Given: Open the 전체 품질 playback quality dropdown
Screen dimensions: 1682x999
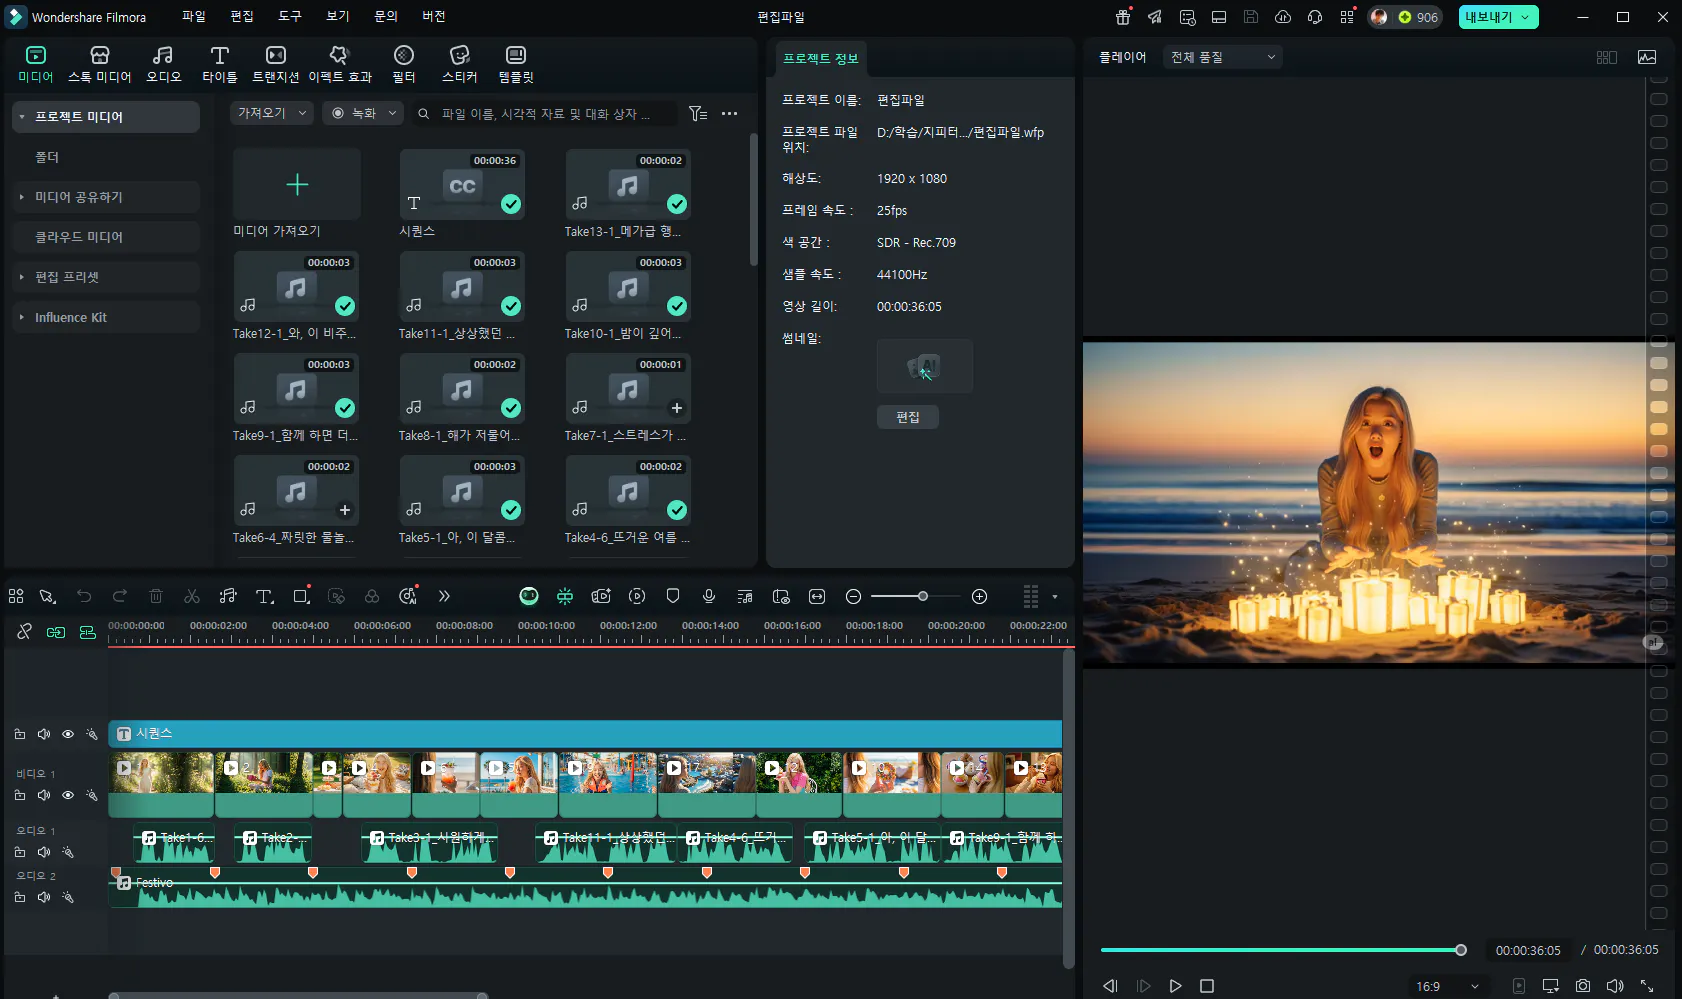Looking at the screenshot, I should [1222, 58].
